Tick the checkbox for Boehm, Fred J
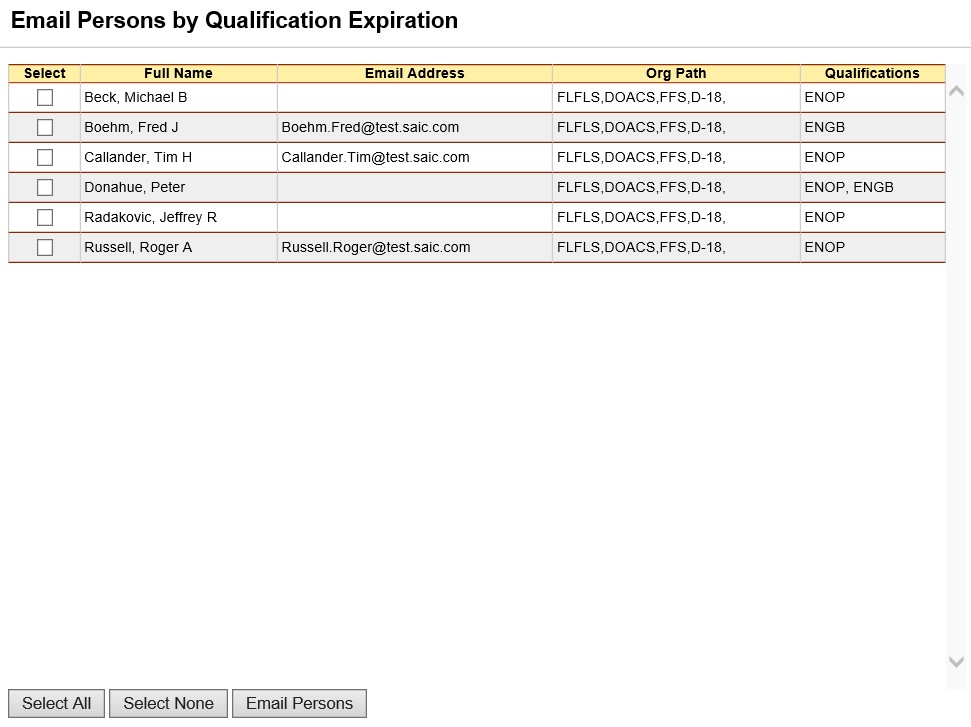The width and height of the screenshot is (971, 727). pyautogui.click(x=45, y=128)
